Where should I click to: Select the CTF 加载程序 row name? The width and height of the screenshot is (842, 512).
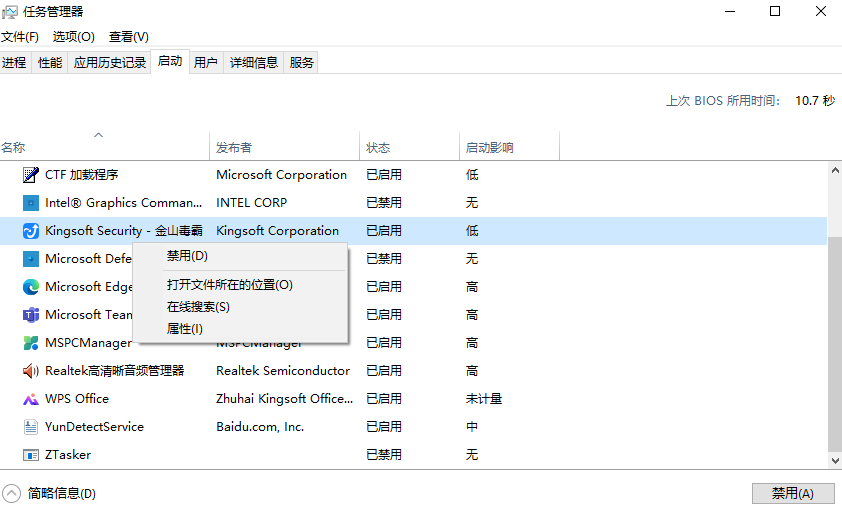click(82, 175)
